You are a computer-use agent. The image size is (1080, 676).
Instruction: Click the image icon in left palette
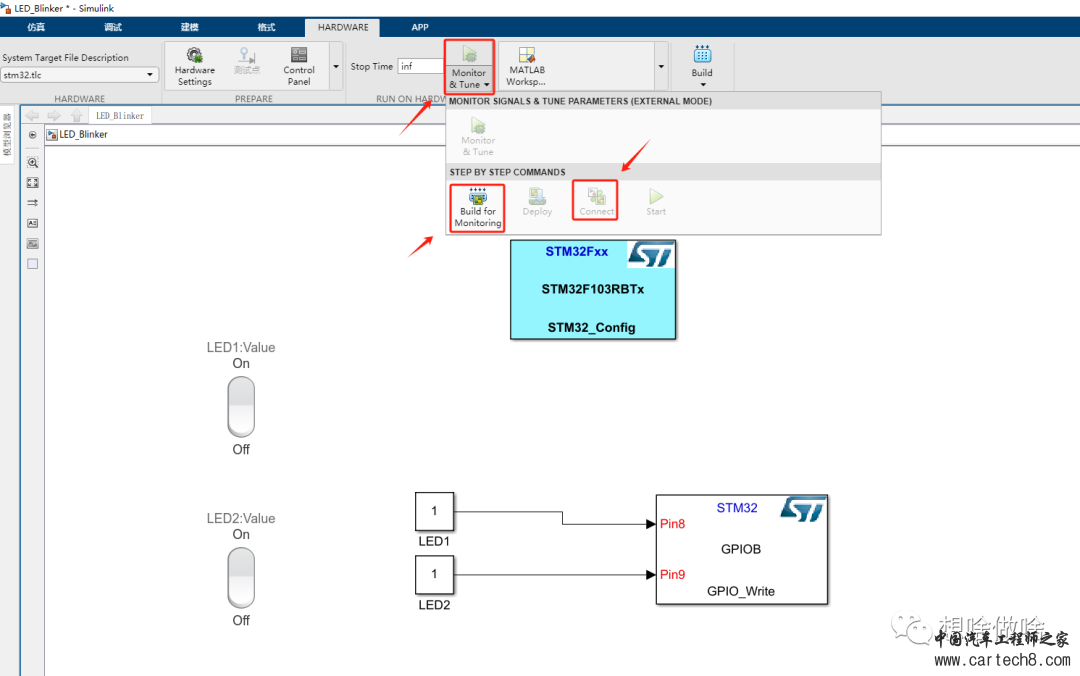tap(32, 244)
